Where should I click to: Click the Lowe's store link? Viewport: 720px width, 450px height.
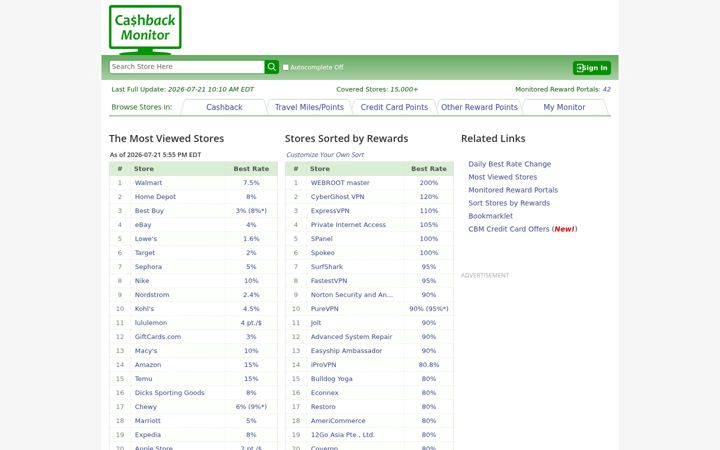tap(146, 239)
